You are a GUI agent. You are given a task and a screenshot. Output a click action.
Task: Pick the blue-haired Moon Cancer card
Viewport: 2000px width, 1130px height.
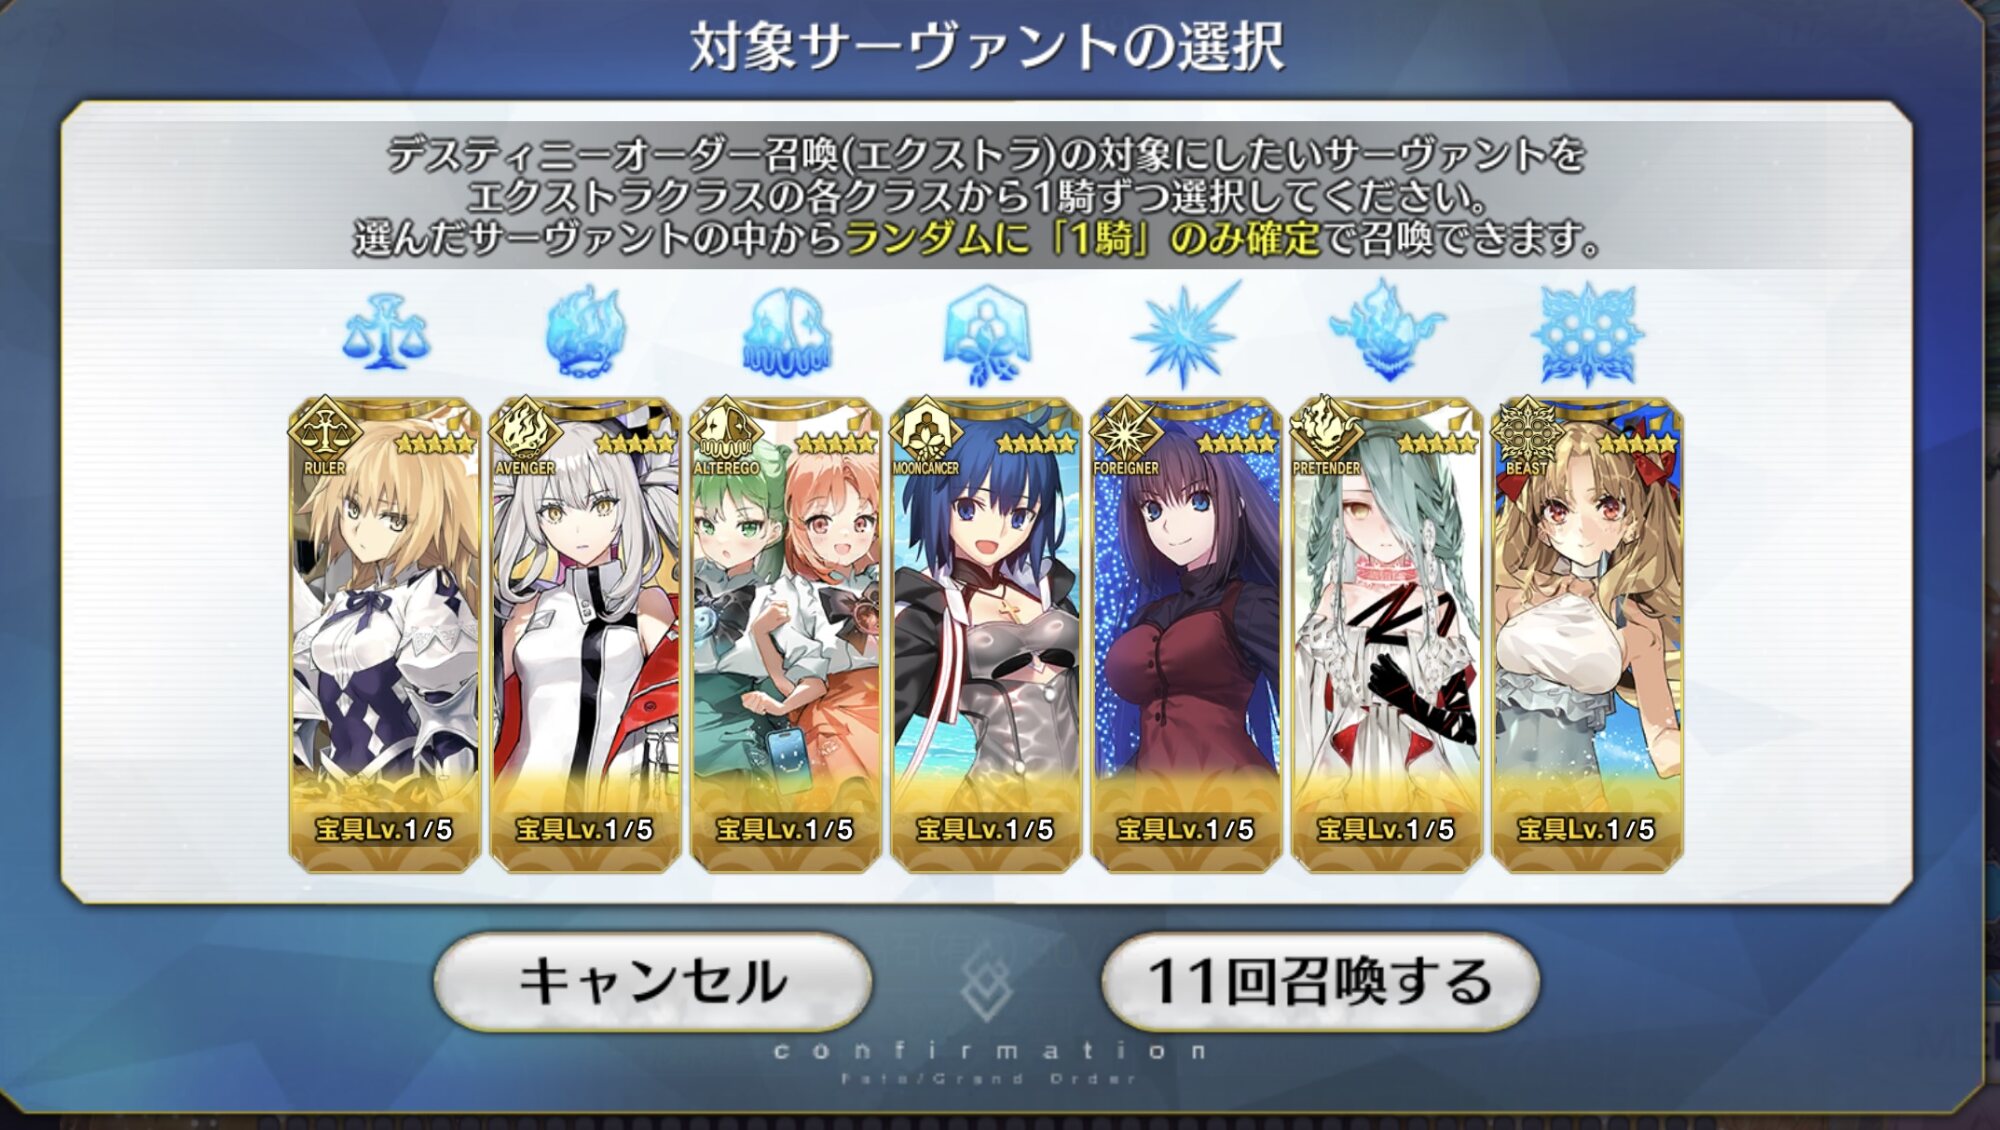tap(986, 635)
